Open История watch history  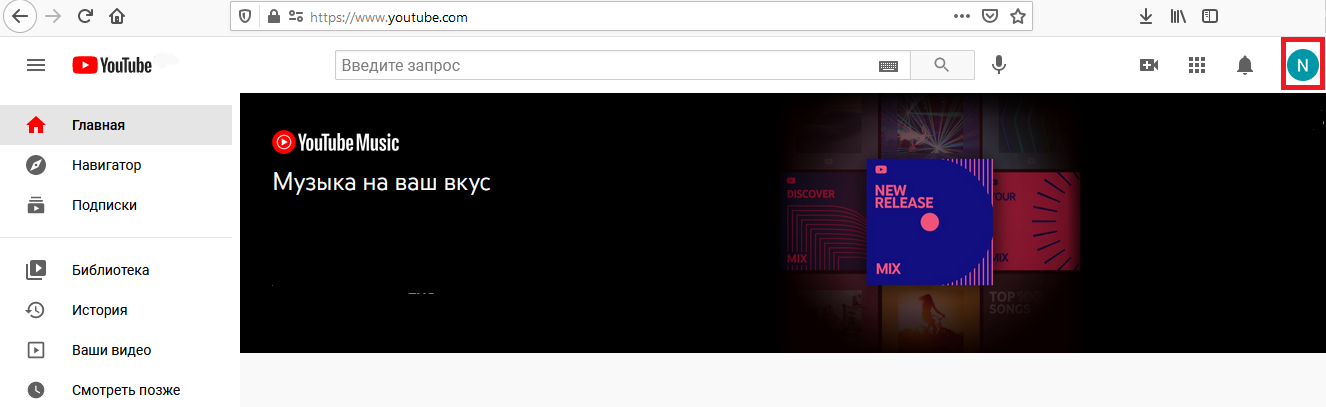point(99,310)
